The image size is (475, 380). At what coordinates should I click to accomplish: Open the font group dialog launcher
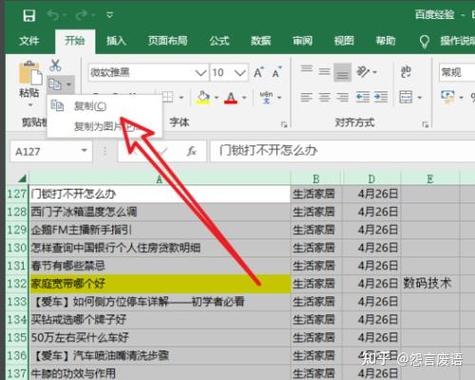click(284, 124)
